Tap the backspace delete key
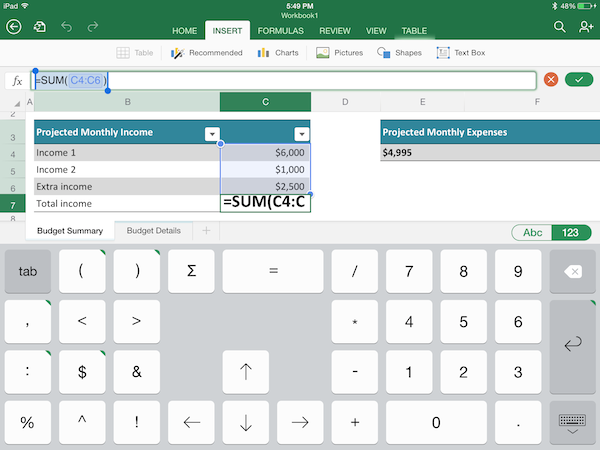600x450 pixels. coord(572,271)
